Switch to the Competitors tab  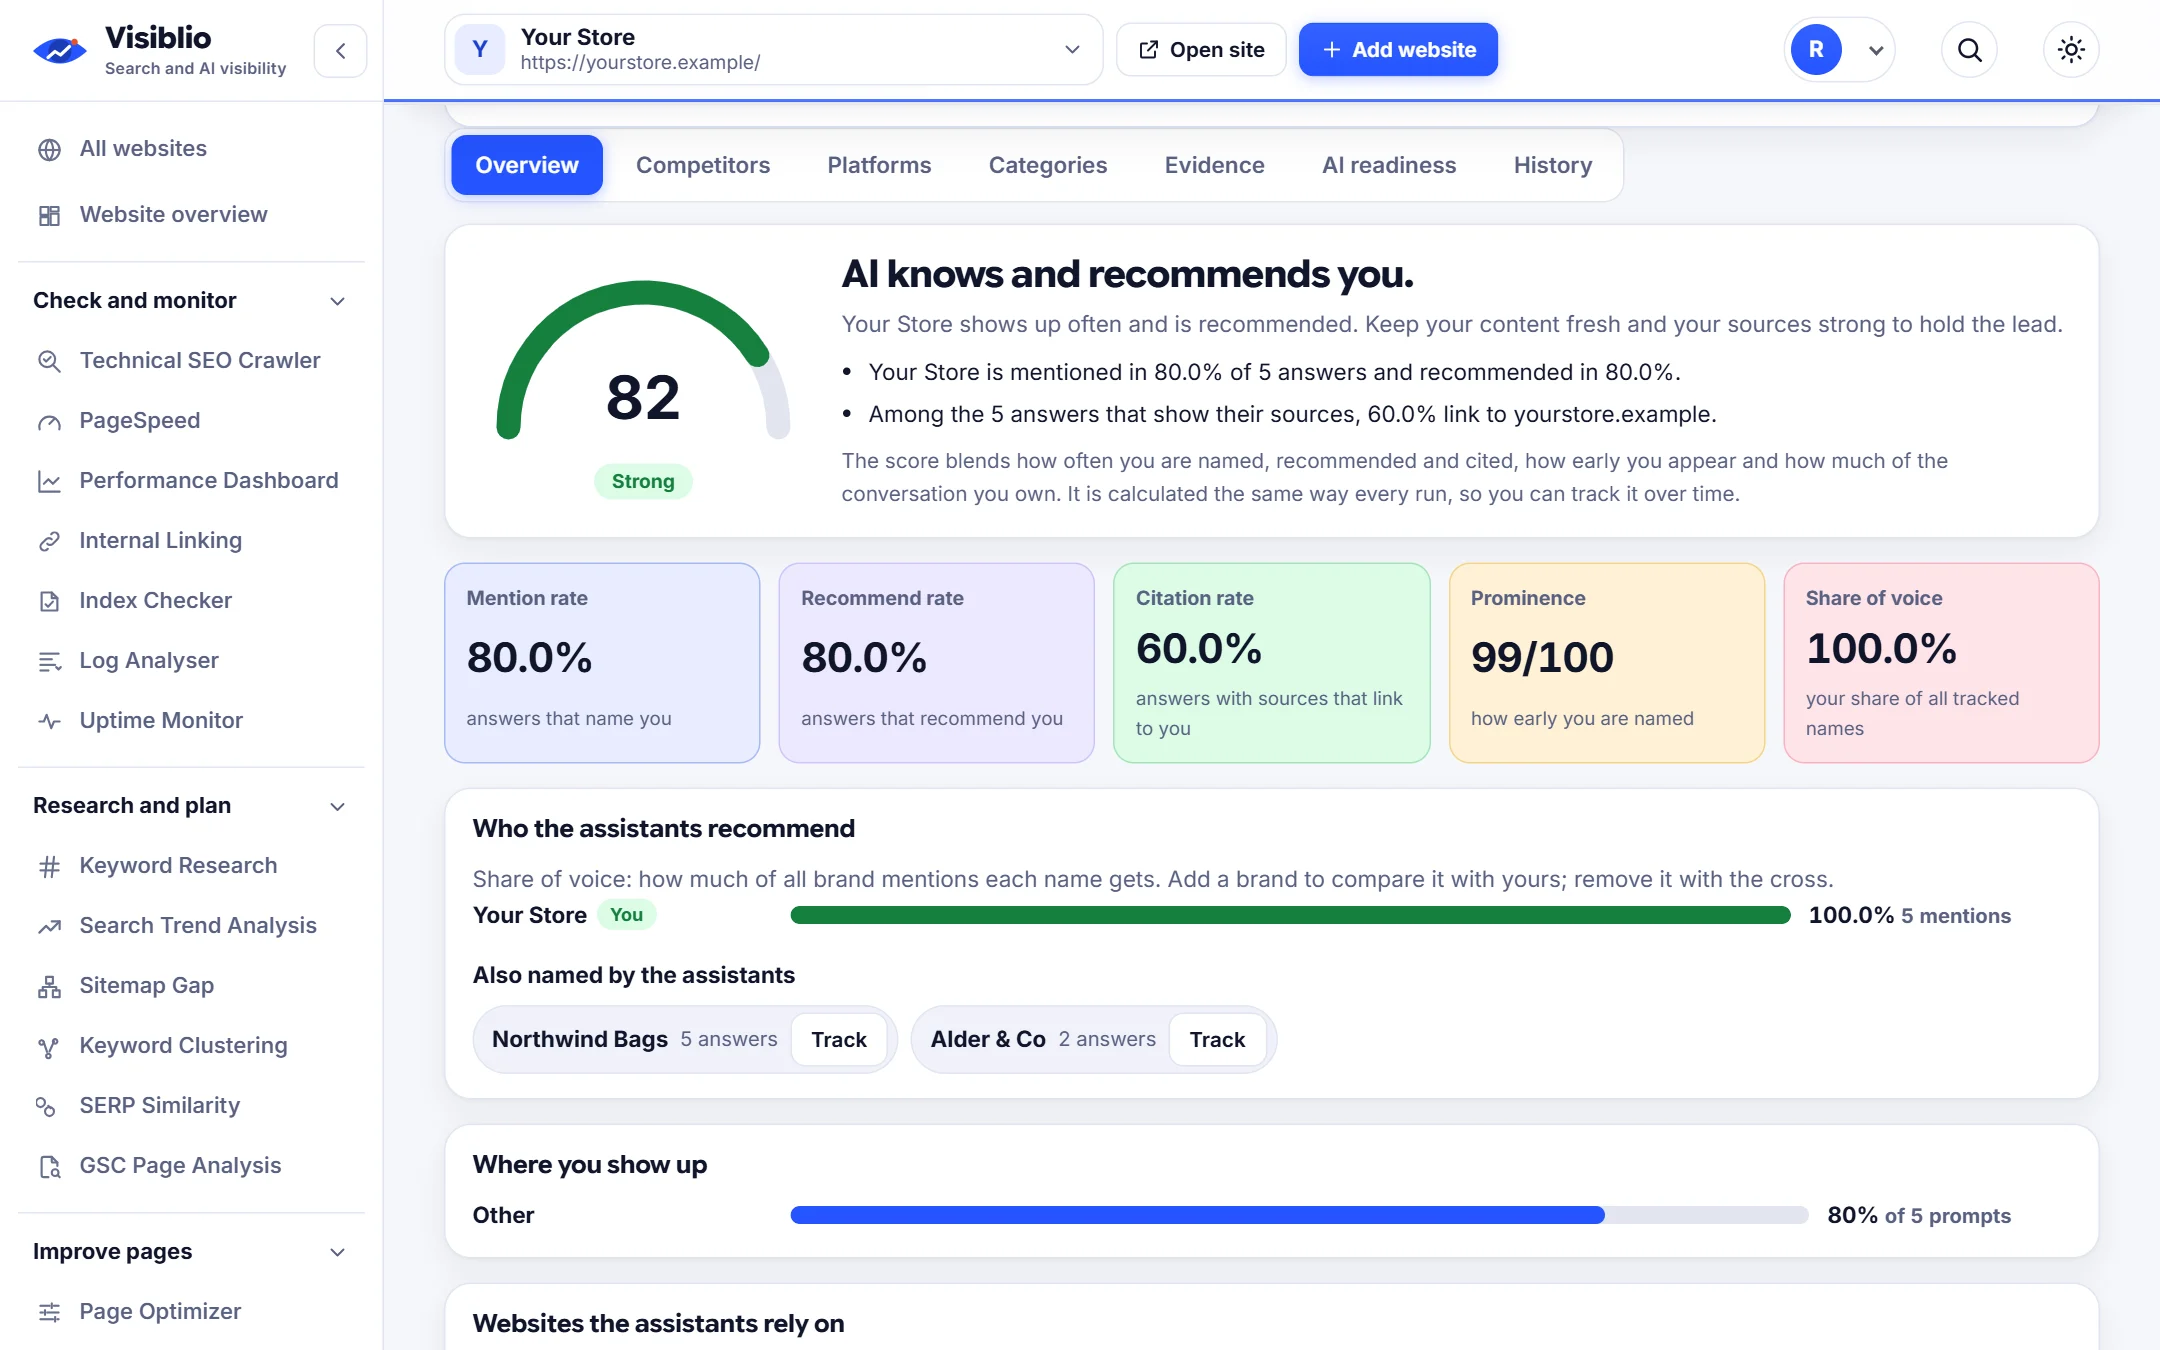703,165
